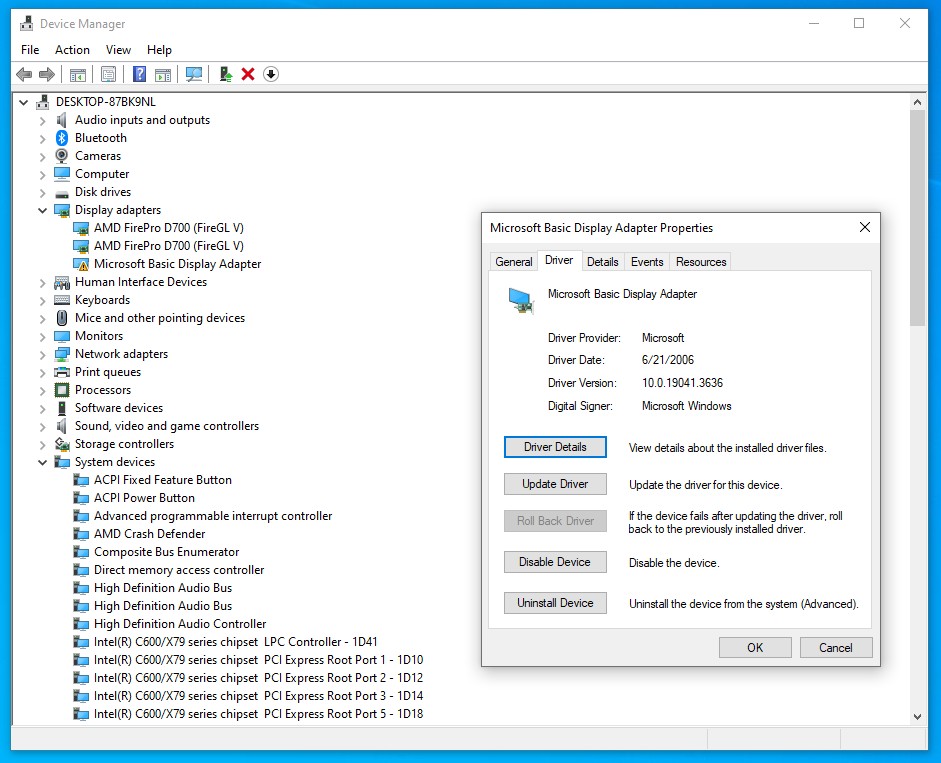Select the warning icon of Microsoft Basic Display Adapter
This screenshot has width=941, height=763.
tap(81, 264)
